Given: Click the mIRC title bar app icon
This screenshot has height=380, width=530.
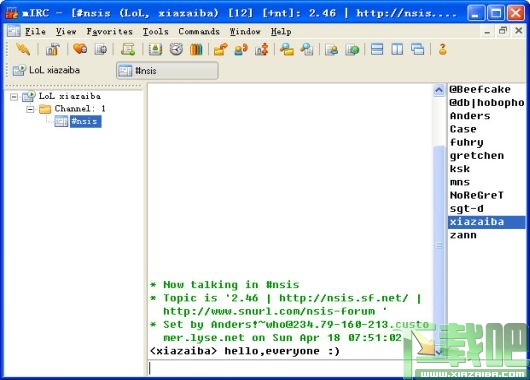Looking at the screenshot, I should pos(11,13).
